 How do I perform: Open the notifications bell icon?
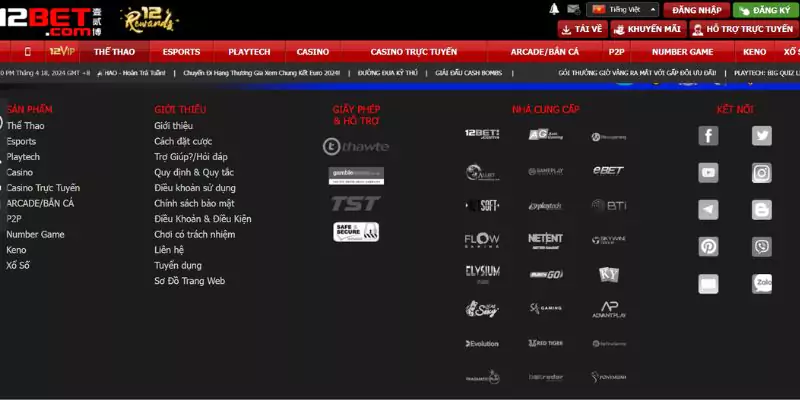pyautogui.click(x=554, y=9)
